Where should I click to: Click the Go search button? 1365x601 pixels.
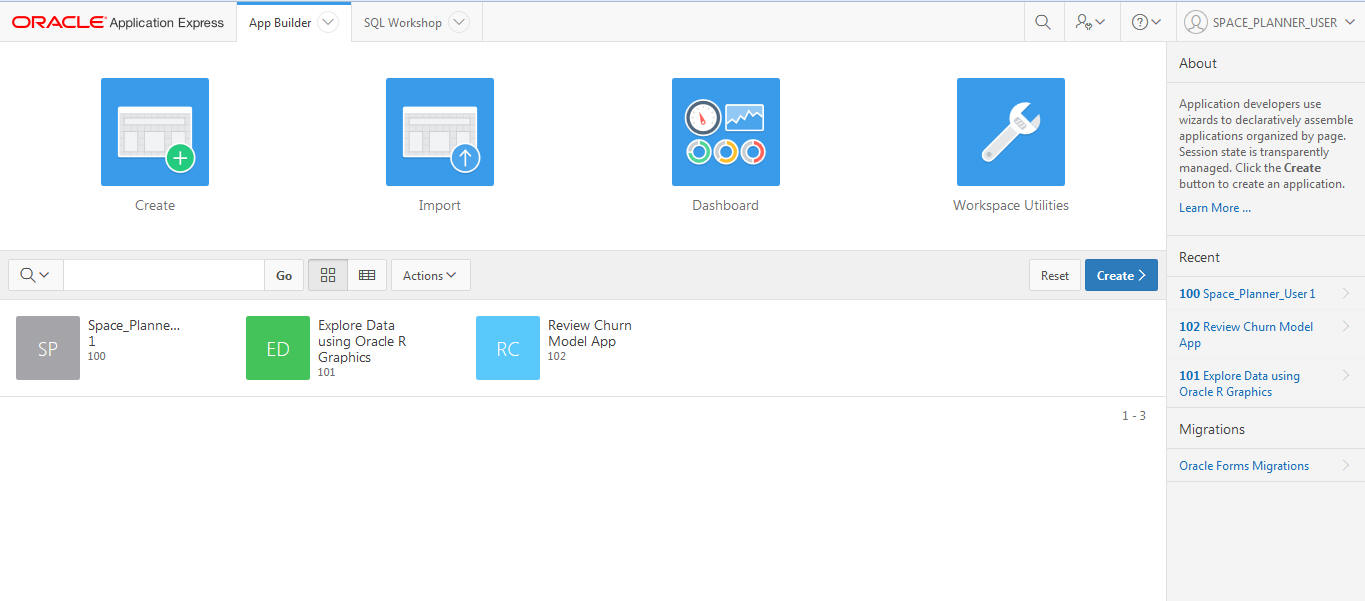(x=284, y=275)
